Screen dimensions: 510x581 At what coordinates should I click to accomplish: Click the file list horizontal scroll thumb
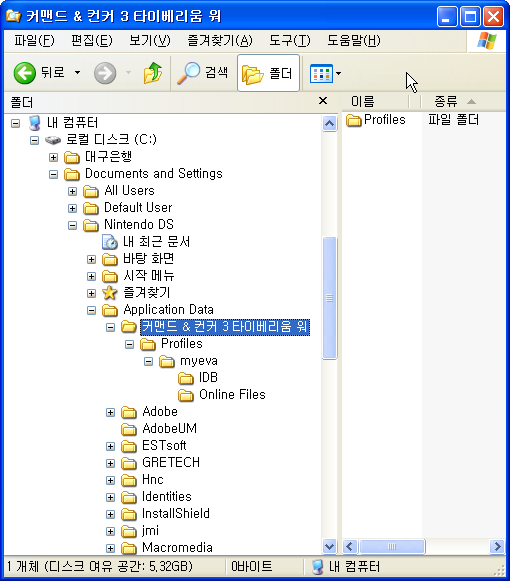pos(392,547)
